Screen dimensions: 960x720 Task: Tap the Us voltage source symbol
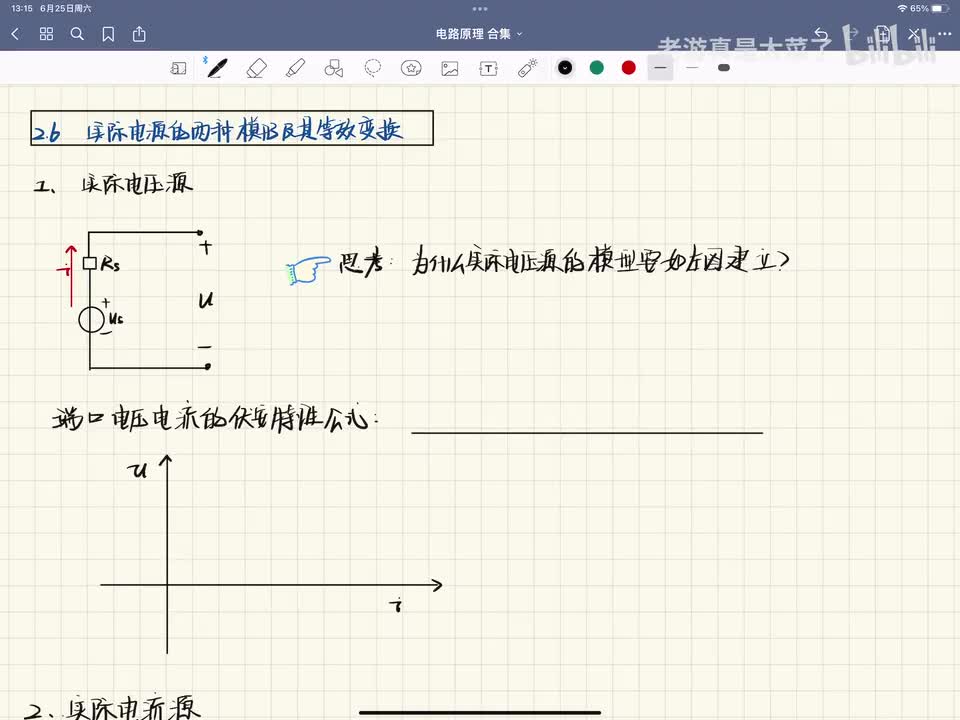pyautogui.click(x=92, y=320)
